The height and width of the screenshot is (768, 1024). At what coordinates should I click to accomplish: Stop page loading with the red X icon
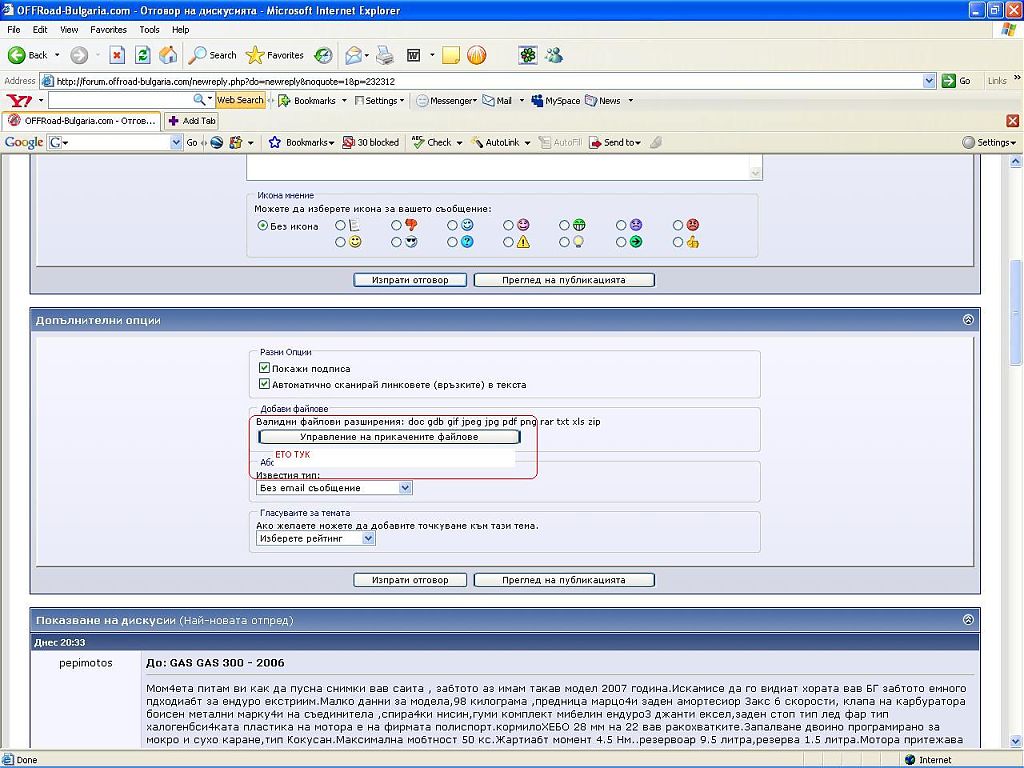pos(117,55)
